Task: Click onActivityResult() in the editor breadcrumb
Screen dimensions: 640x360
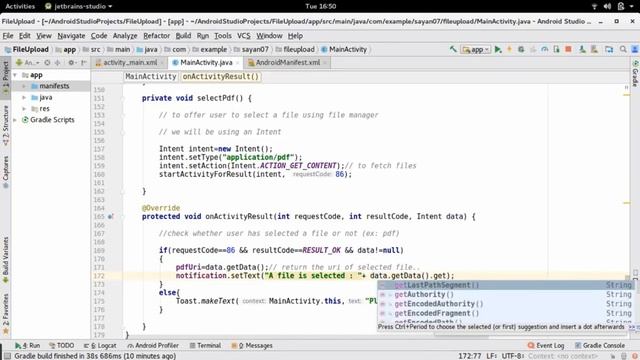Action: coord(220,77)
